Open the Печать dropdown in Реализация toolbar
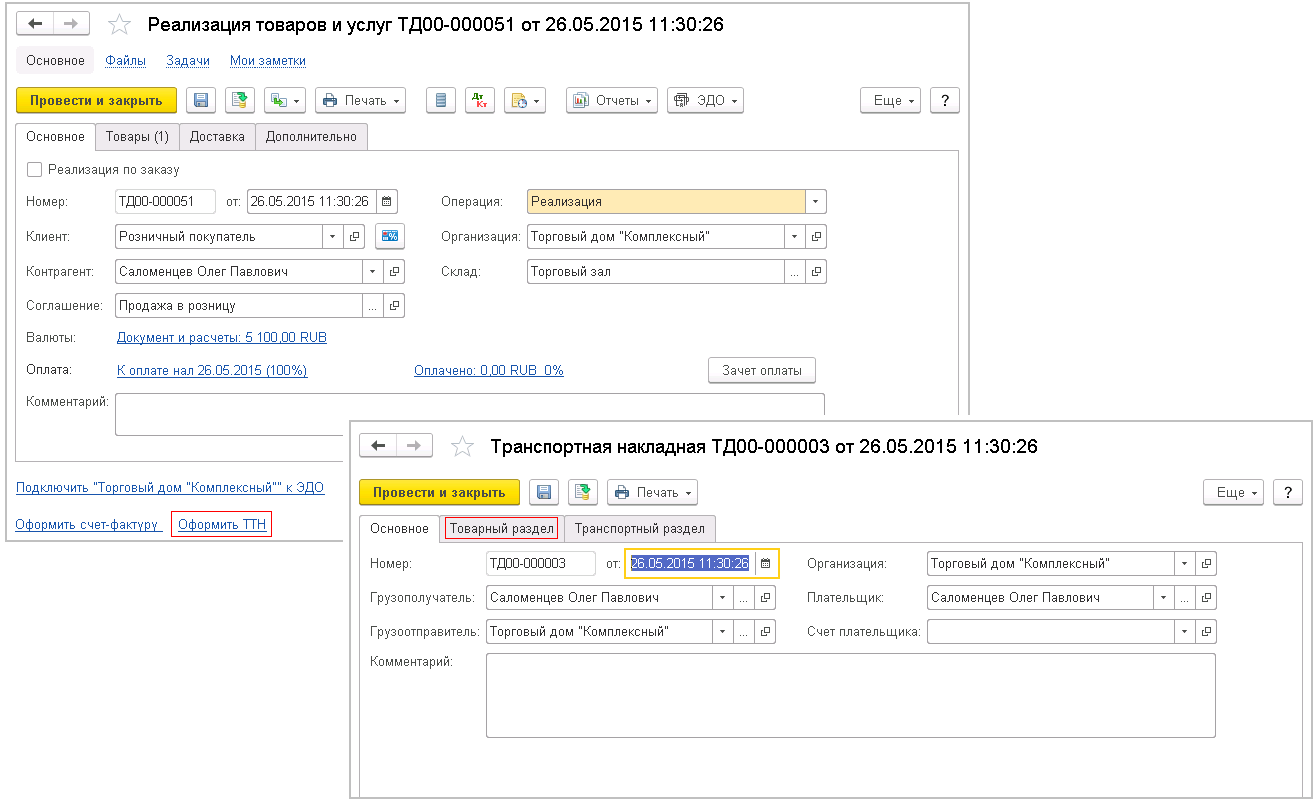Image resolution: width=1316 pixels, height=801 pixels. 360,100
